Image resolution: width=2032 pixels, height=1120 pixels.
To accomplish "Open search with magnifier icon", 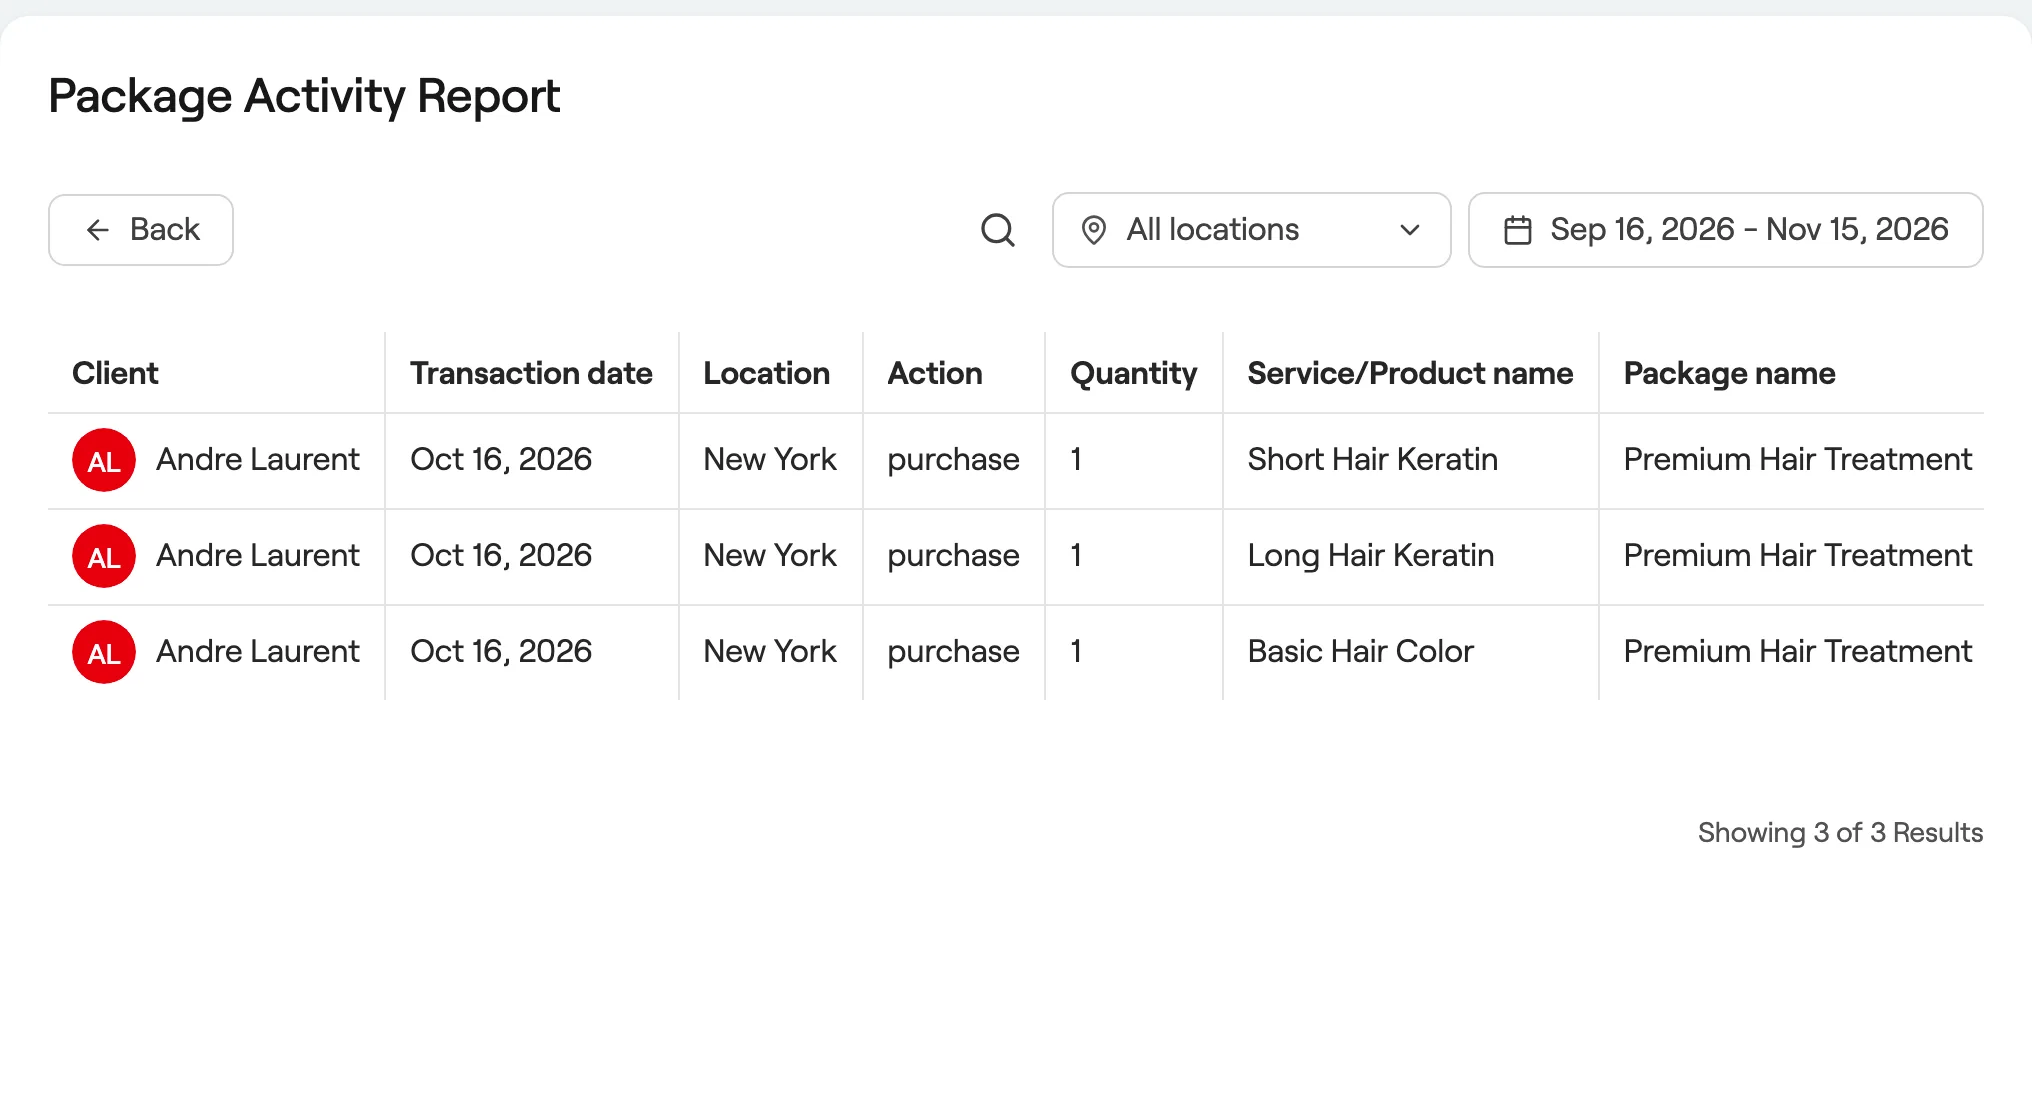I will (x=998, y=230).
